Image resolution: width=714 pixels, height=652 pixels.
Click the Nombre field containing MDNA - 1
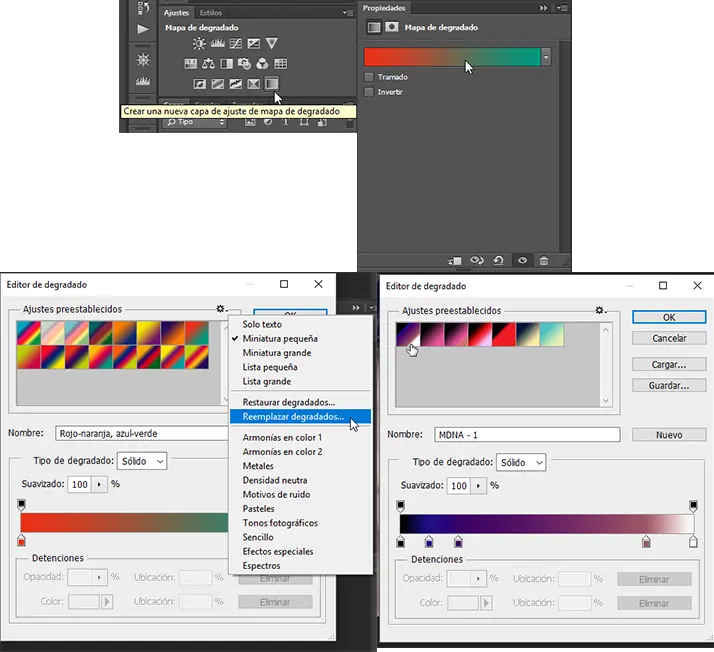tap(526, 435)
